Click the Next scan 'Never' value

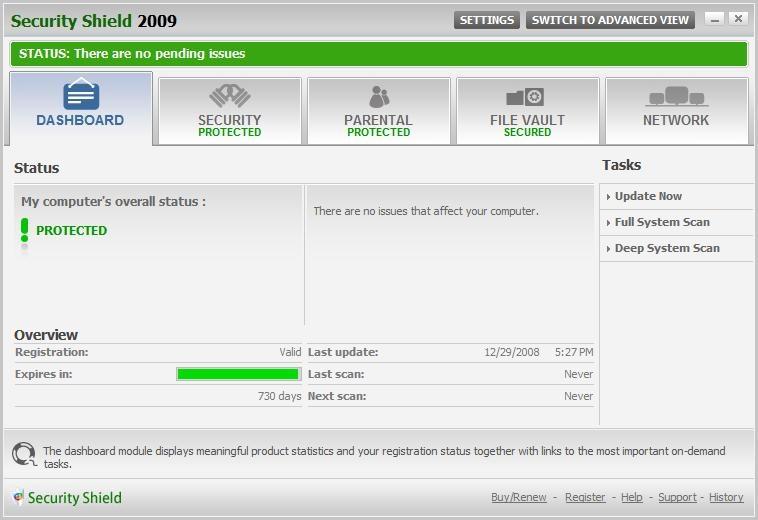coord(579,396)
